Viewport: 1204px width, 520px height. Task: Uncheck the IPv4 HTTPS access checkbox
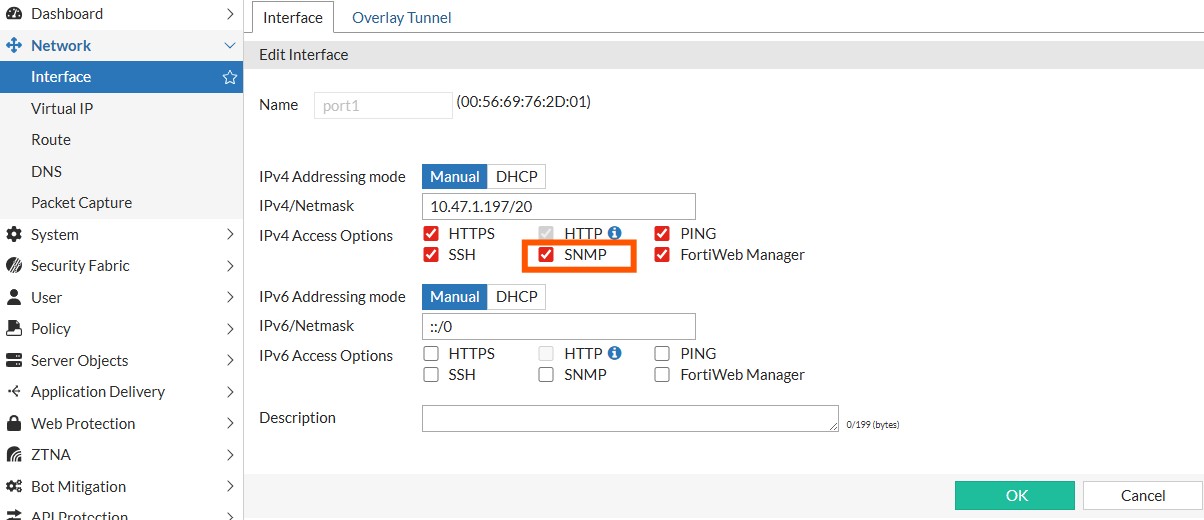(431, 233)
